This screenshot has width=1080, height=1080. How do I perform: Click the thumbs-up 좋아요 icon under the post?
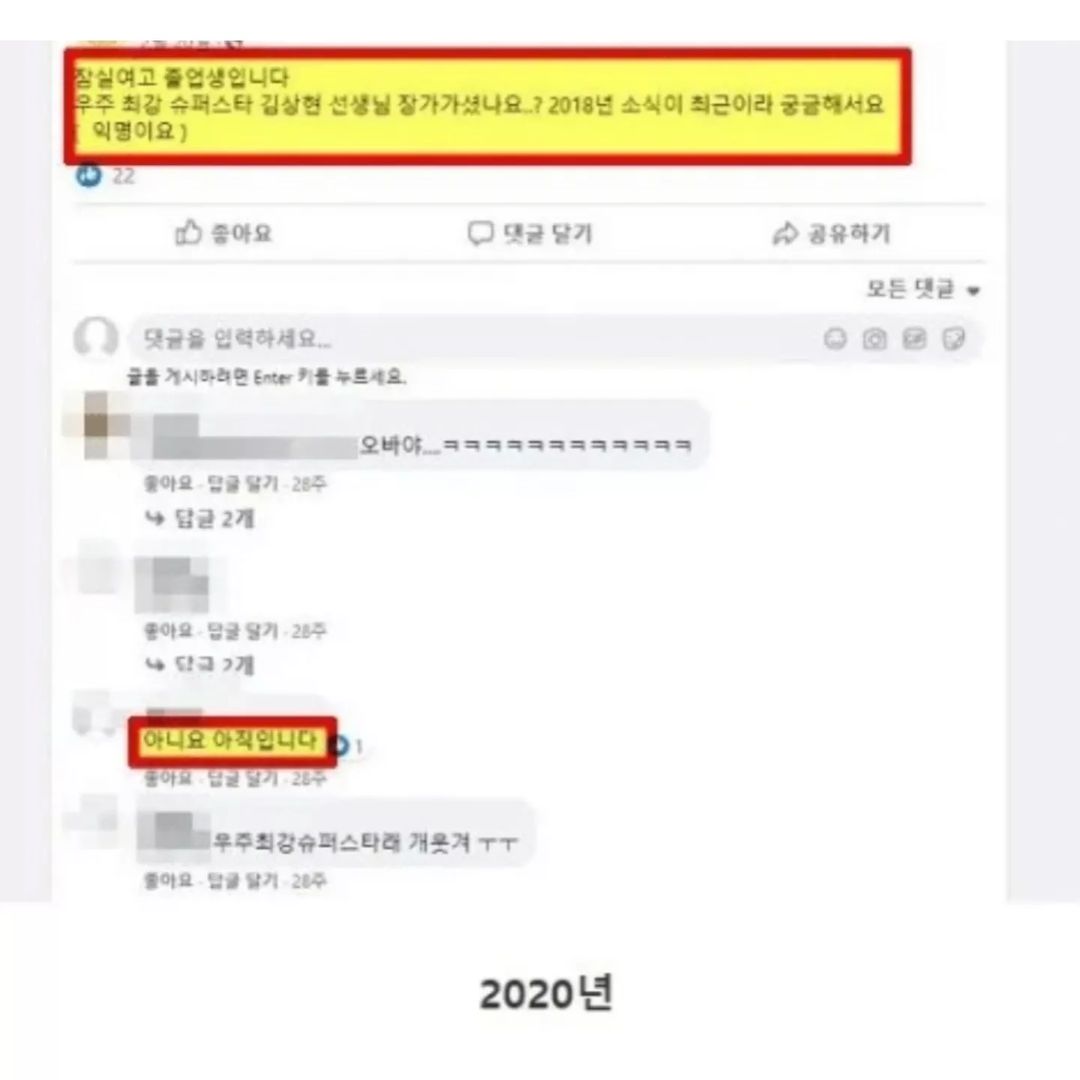[x=188, y=233]
